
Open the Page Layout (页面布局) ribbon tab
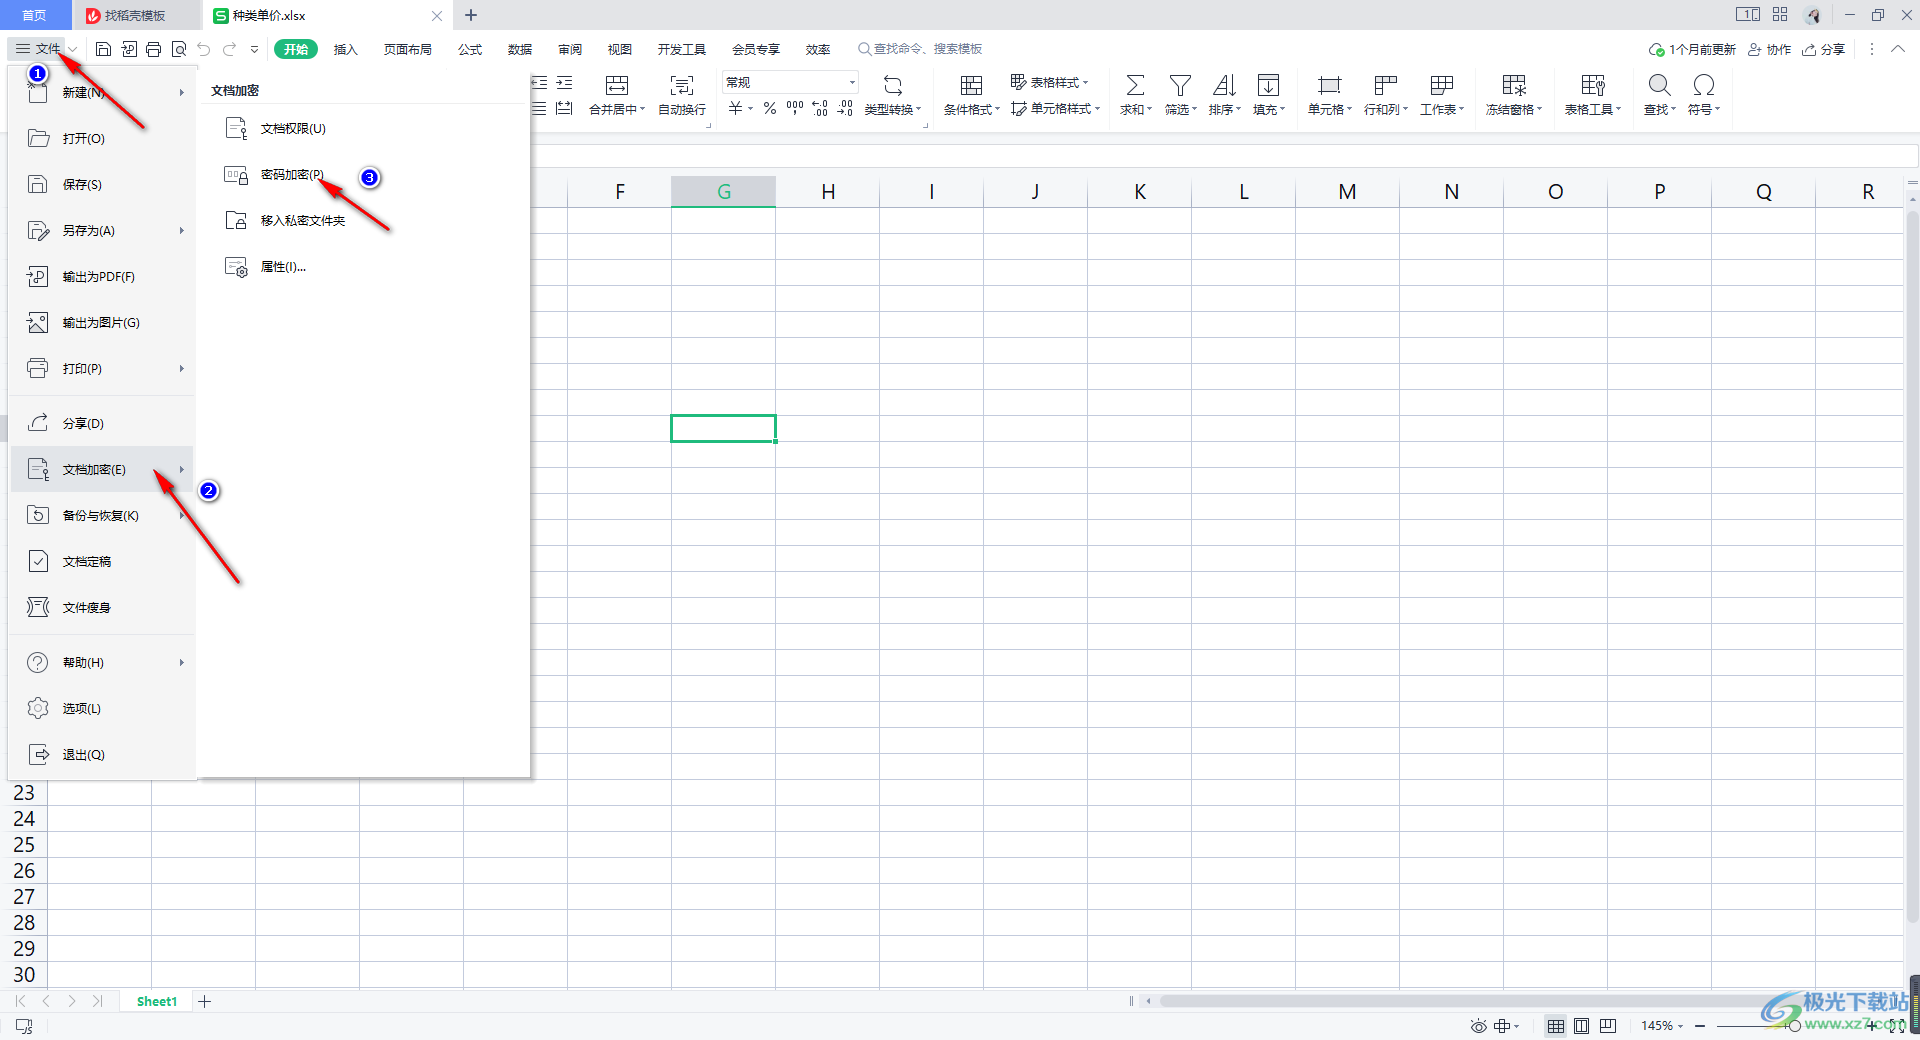click(x=408, y=49)
